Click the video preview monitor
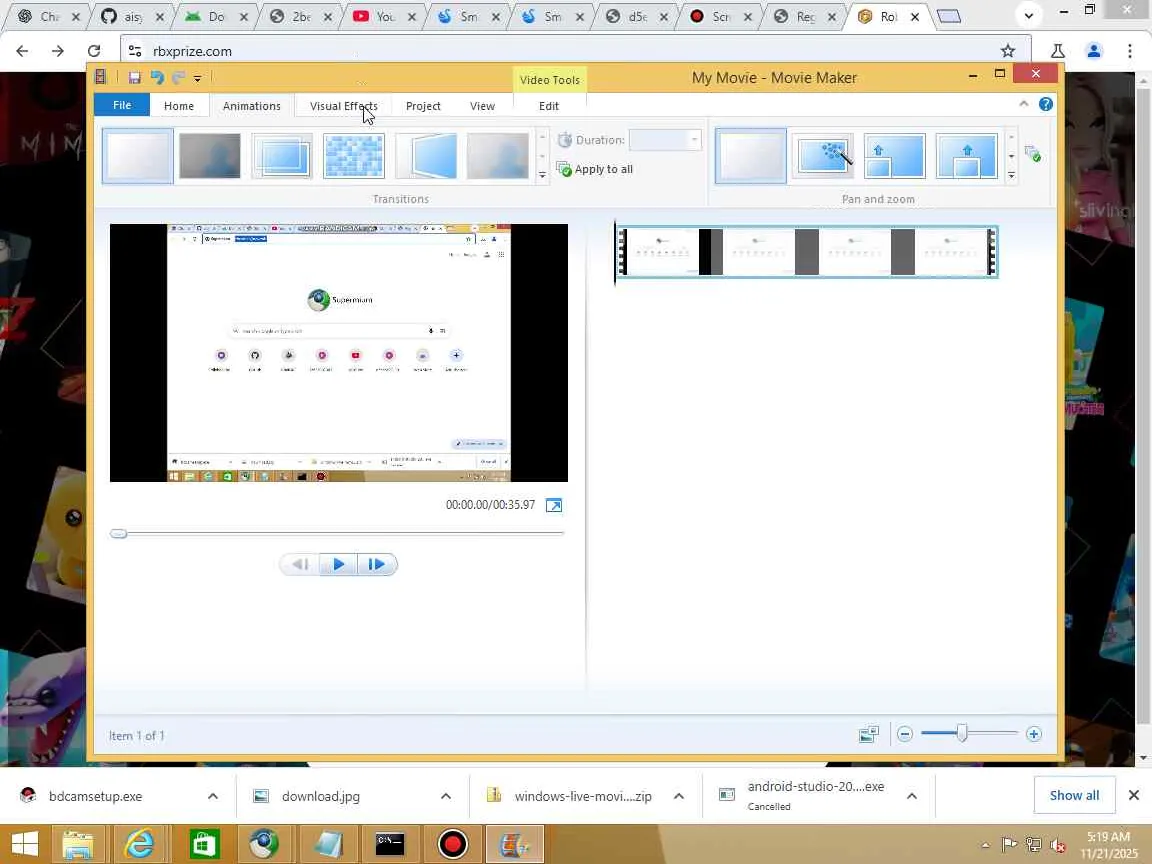1152x864 pixels. click(339, 353)
